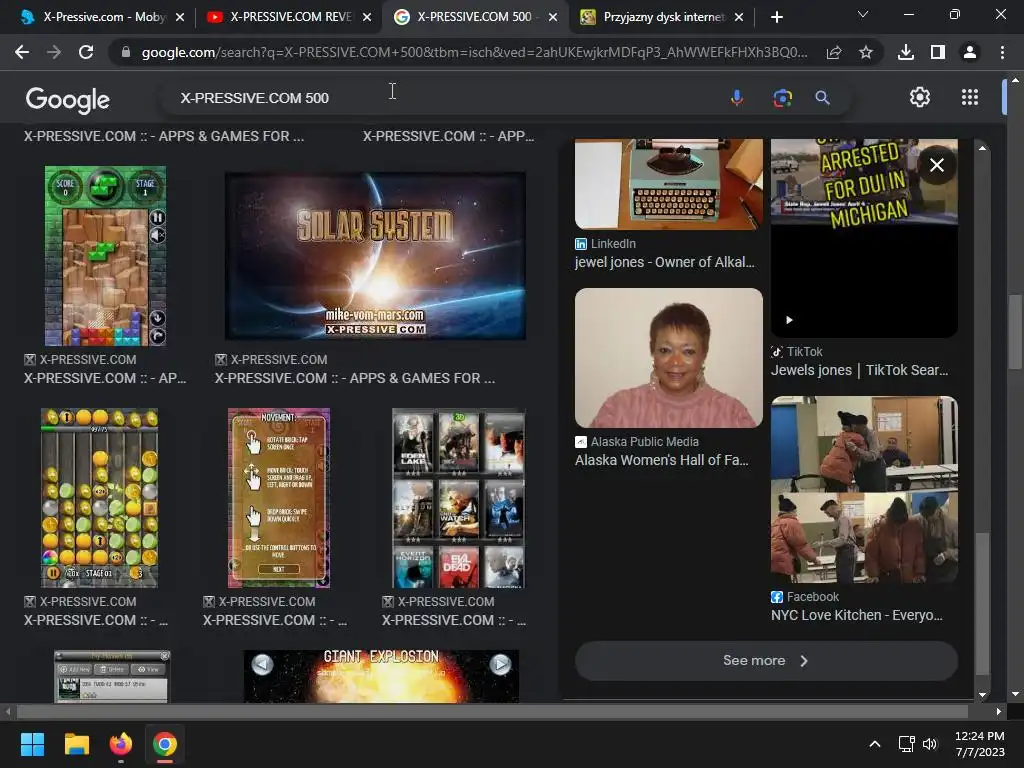This screenshot has width=1024, height=768.
Task: Open the Windows Start menu
Action: click(x=32, y=744)
